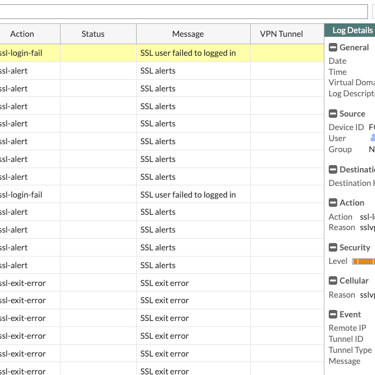Image resolution: width=375 pixels, height=375 pixels.
Task: Collapse the Security section icon
Action: pyautogui.click(x=333, y=247)
